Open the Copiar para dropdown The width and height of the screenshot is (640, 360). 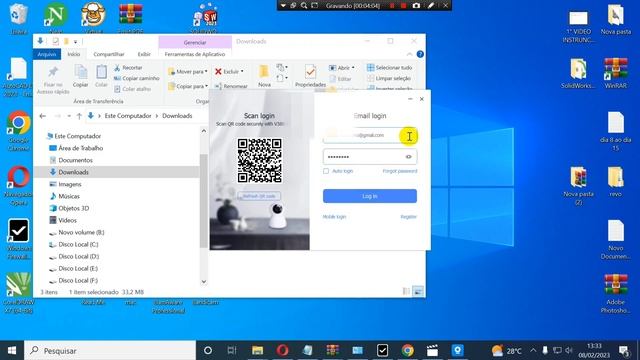pos(188,86)
